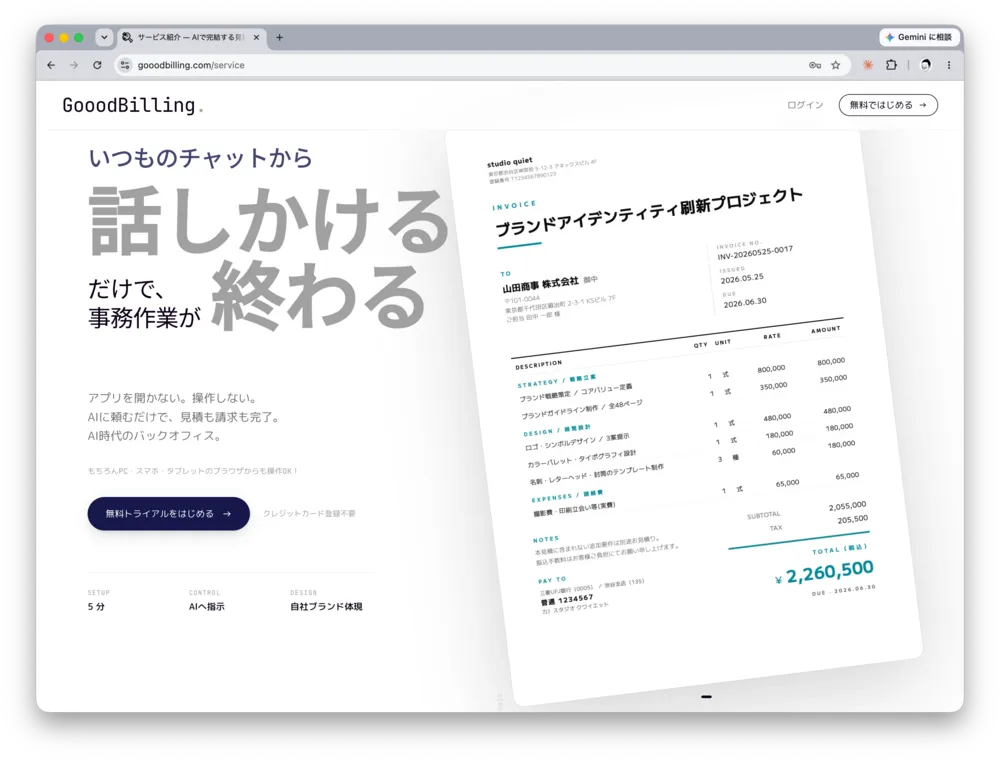The image size is (1000, 760).
Task: Click the invoice total ¥ 2,260,500
Action: [x=824, y=573]
